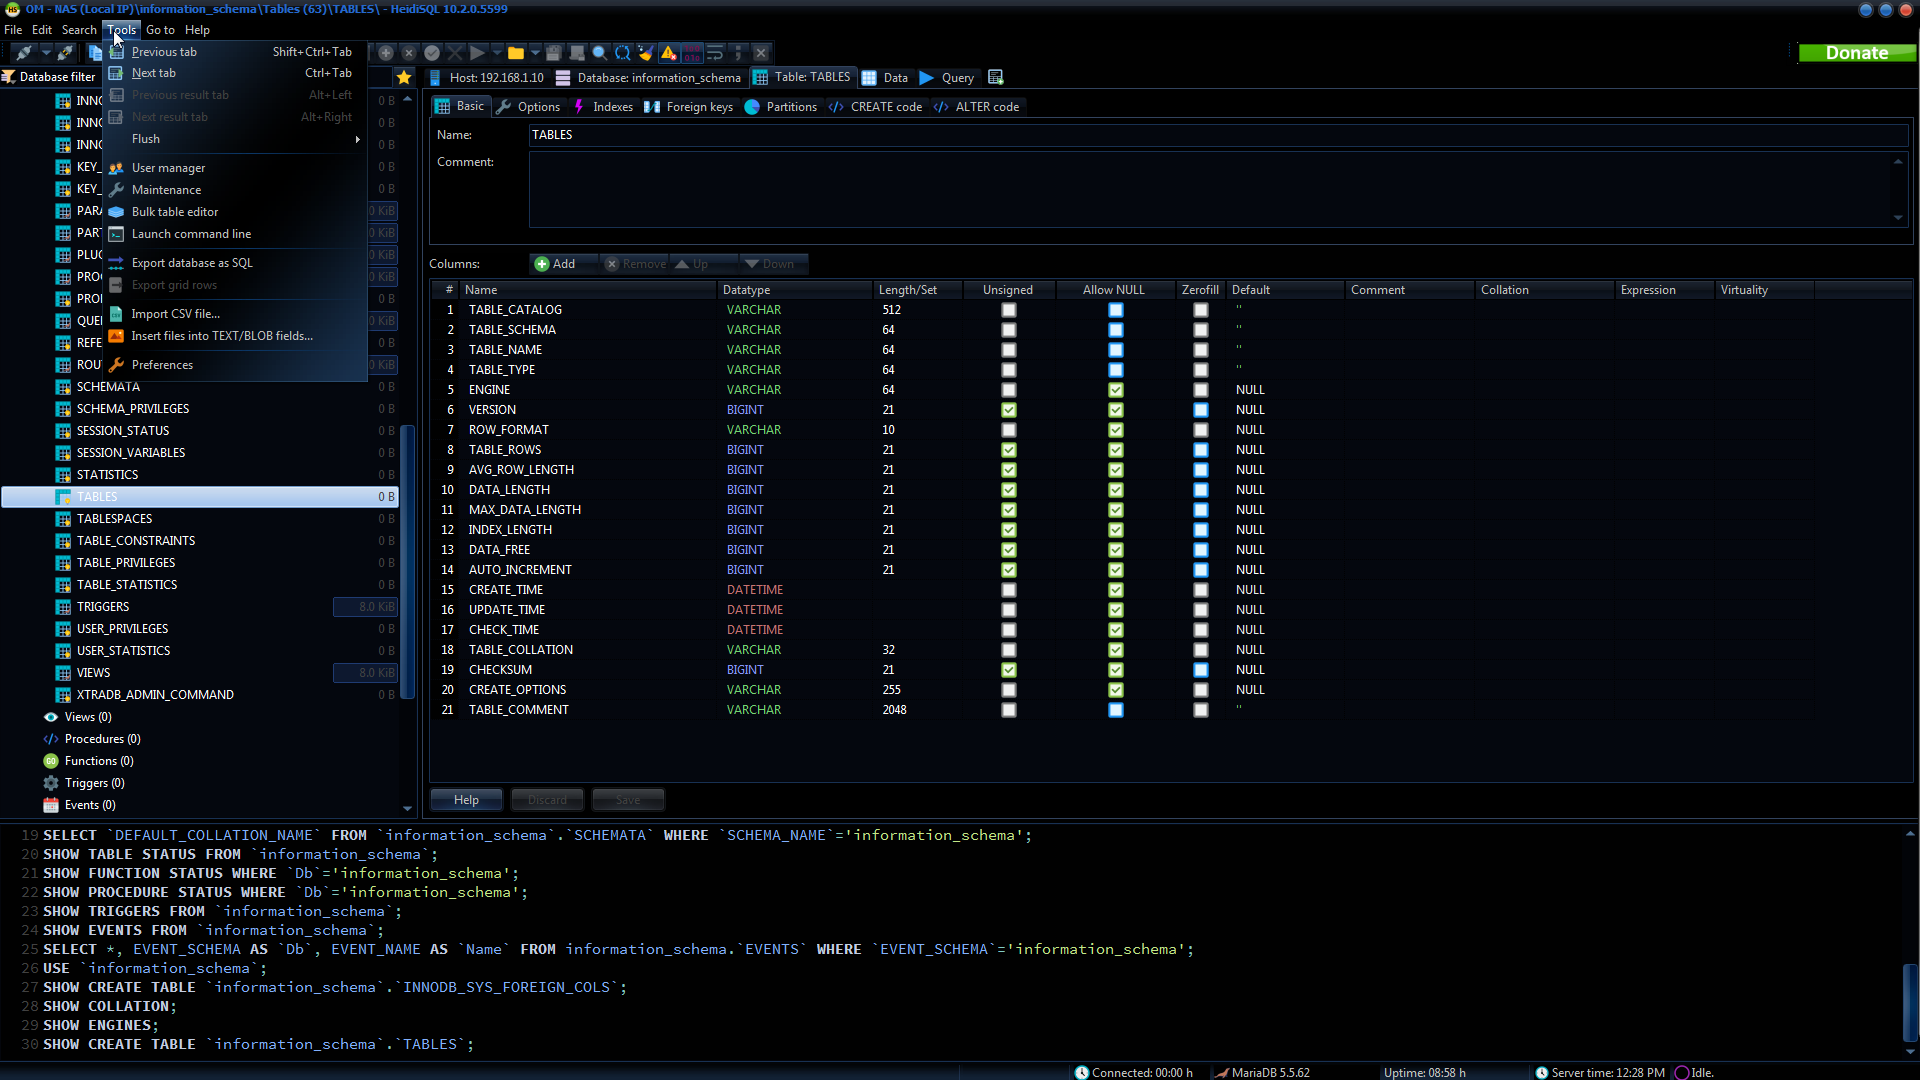
Task: Click the open folder load SQL icon
Action: [x=516, y=53]
